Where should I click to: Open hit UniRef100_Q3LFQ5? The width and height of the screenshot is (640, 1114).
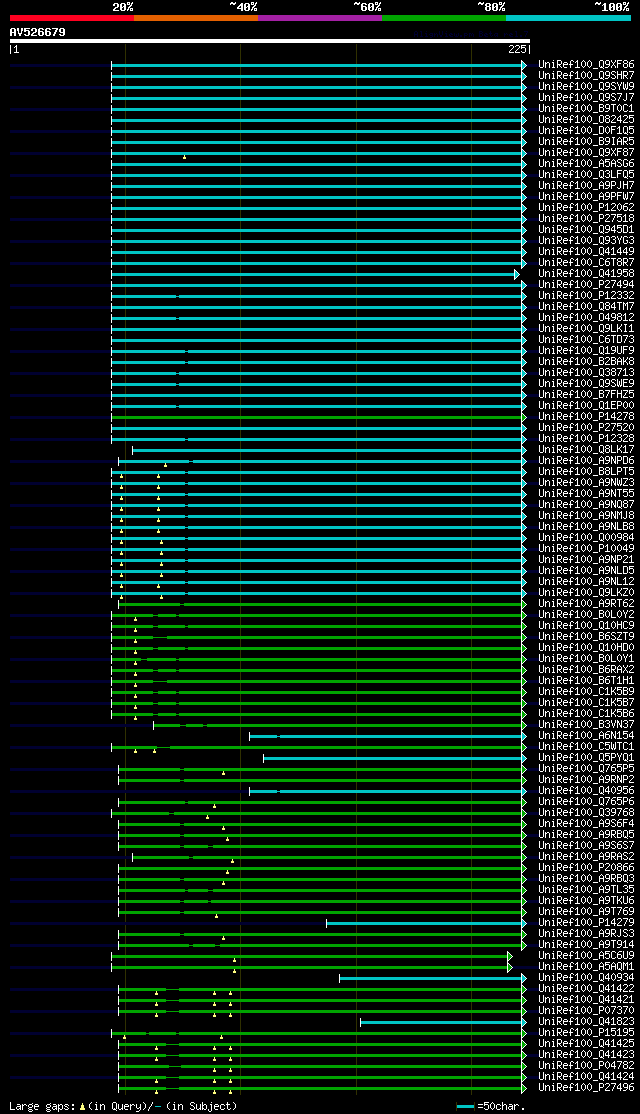tap(586, 175)
